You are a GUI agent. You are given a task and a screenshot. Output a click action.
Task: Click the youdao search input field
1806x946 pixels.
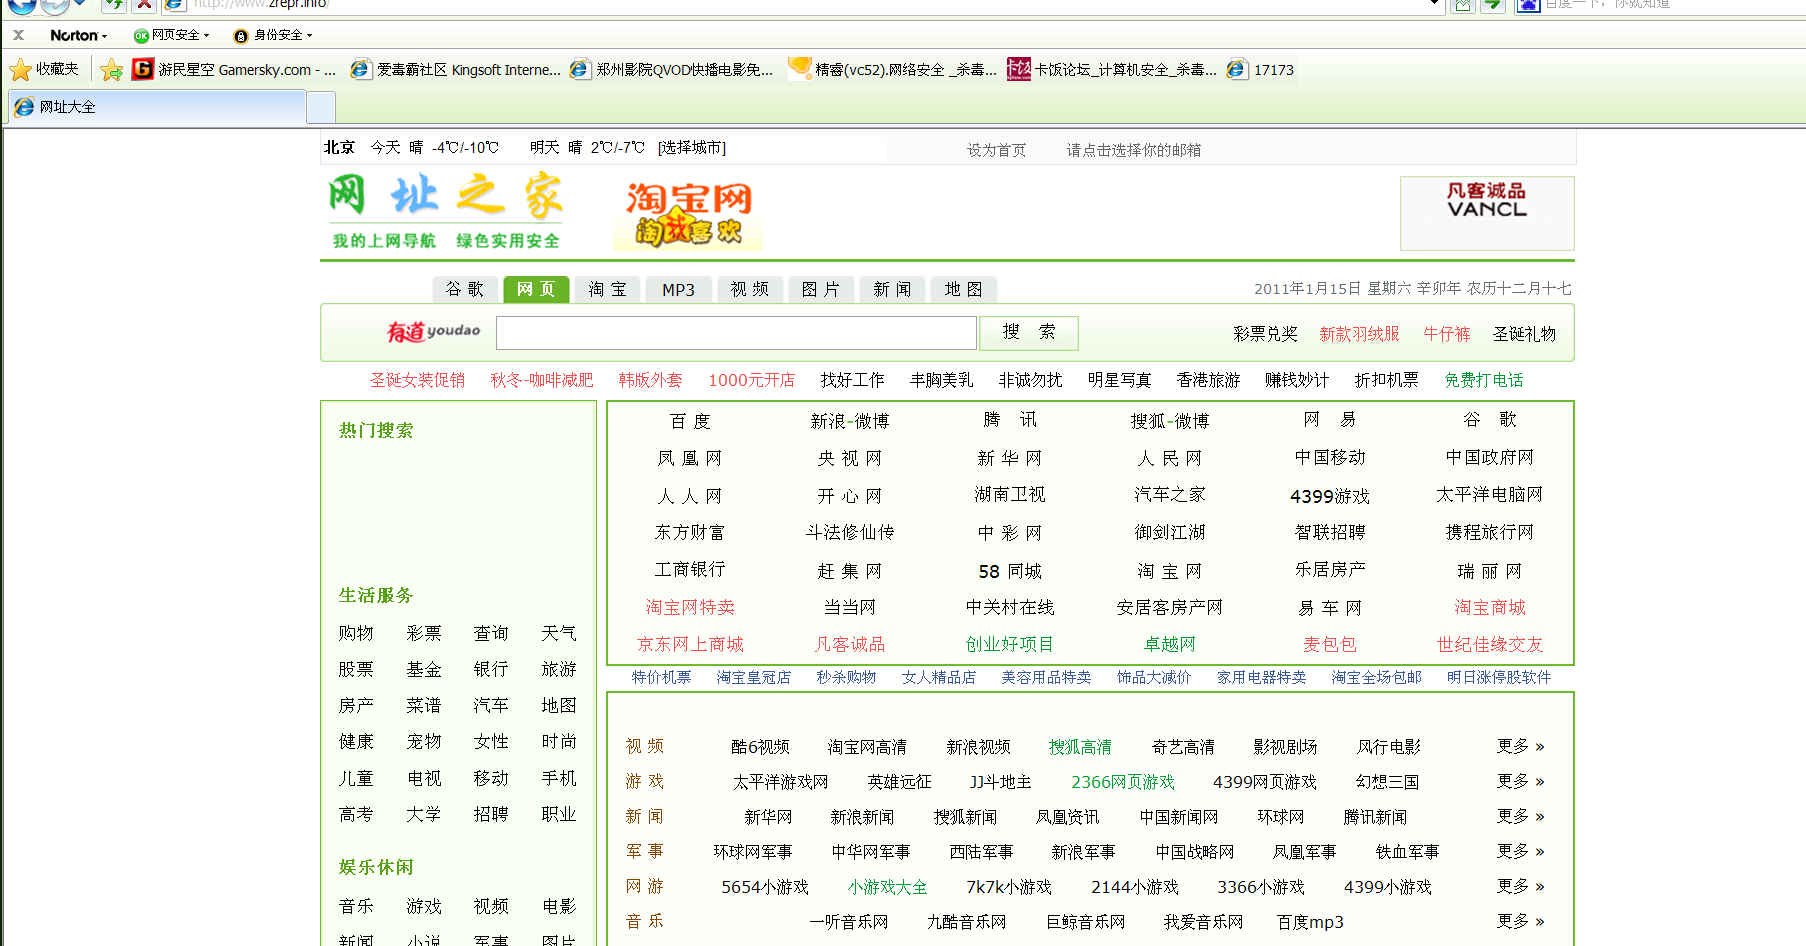[736, 333]
